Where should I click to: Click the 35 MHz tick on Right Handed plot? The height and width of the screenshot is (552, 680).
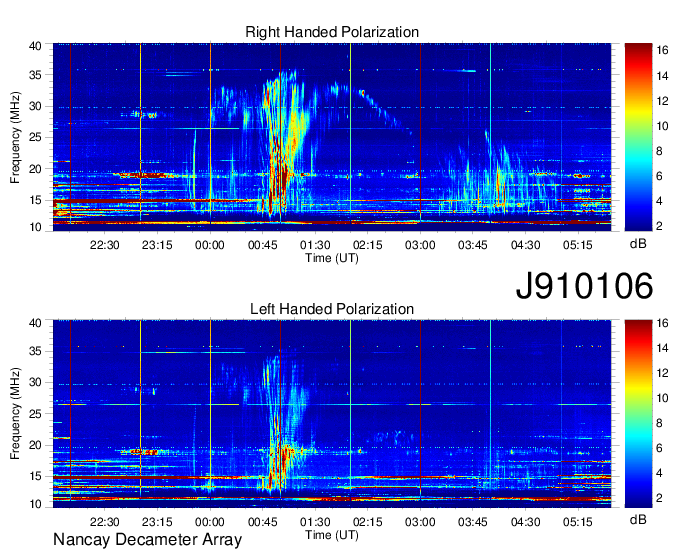(35, 75)
